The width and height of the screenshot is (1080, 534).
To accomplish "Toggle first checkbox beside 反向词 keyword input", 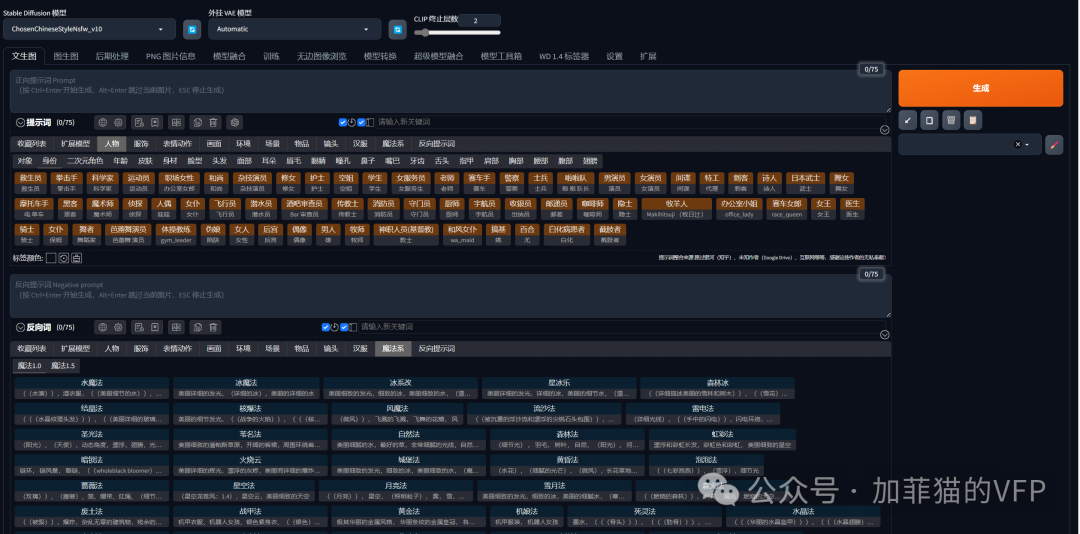I will point(326,327).
